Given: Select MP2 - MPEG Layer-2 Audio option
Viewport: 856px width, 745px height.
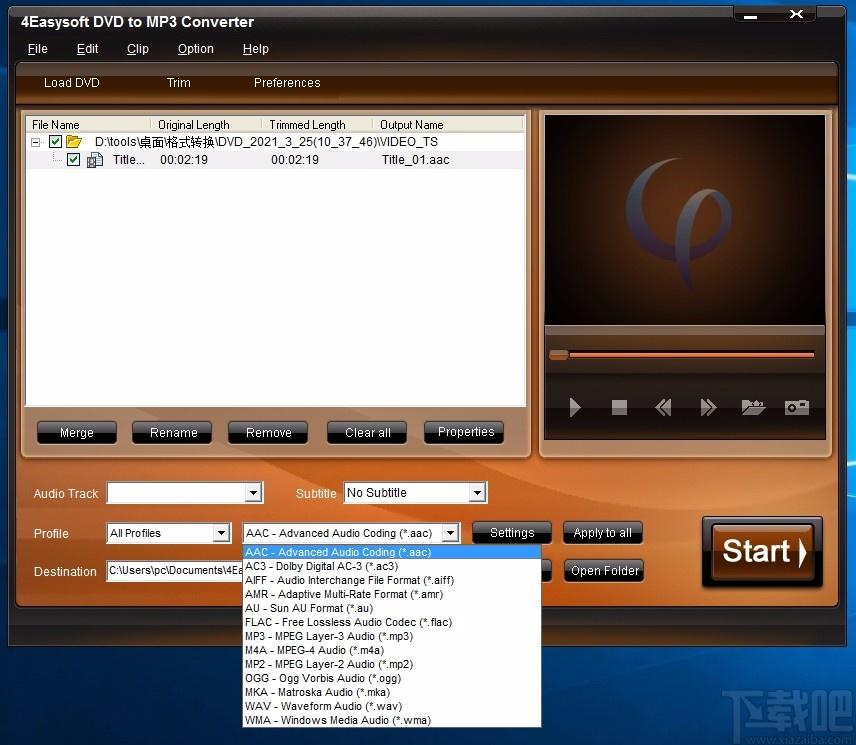Looking at the screenshot, I should (x=392, y=664).
